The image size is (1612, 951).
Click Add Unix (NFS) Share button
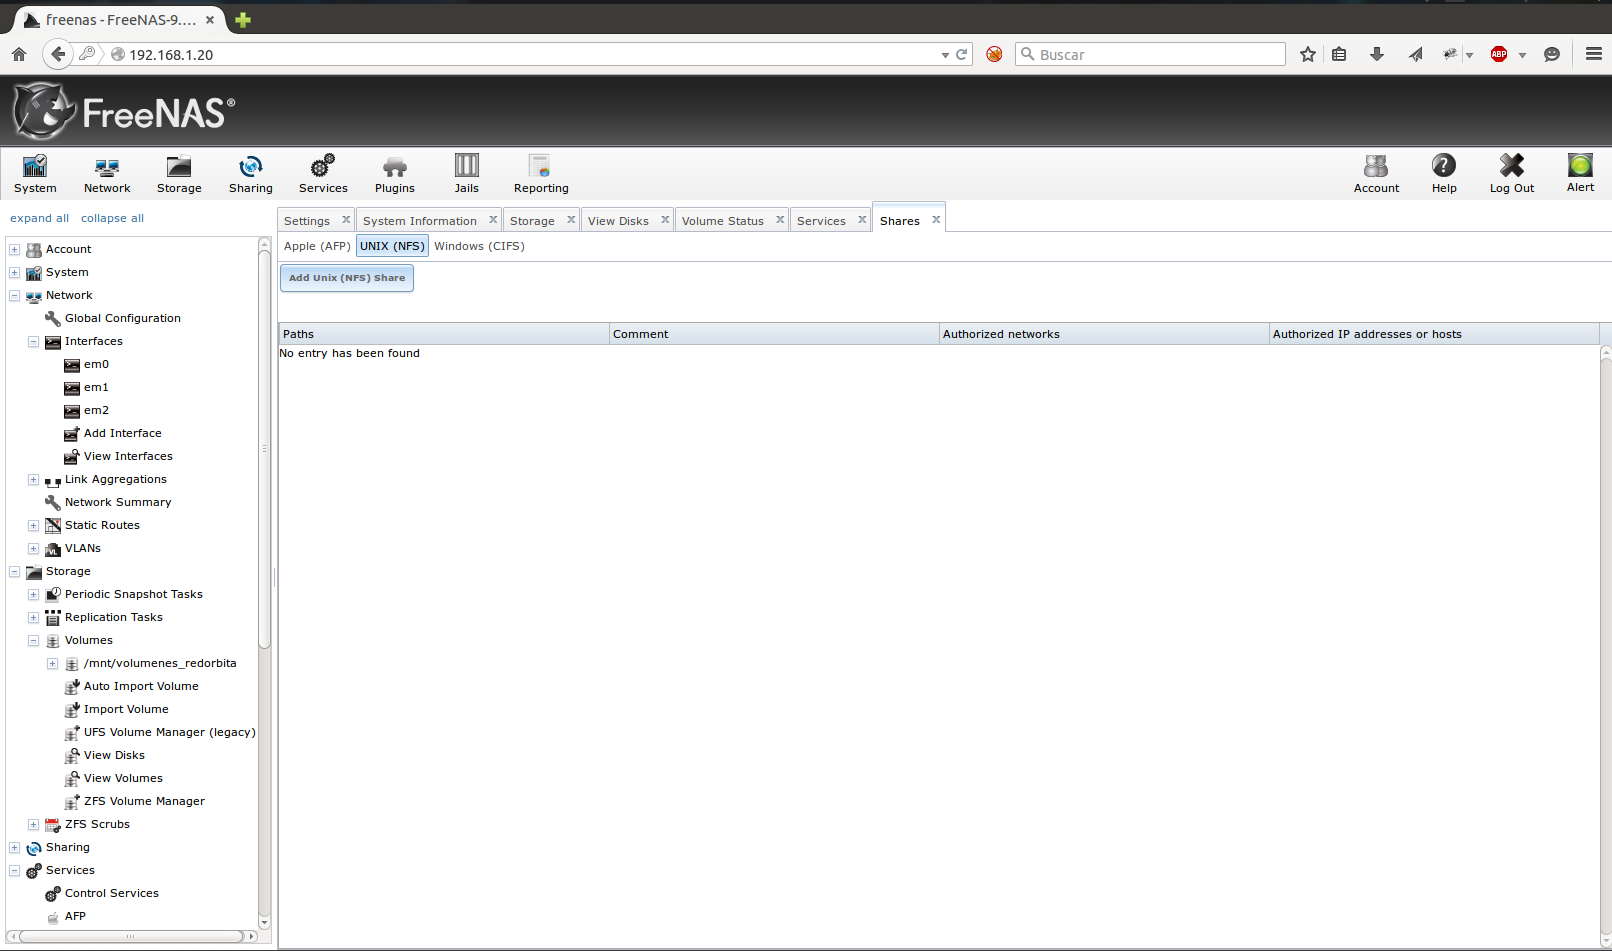347,278
